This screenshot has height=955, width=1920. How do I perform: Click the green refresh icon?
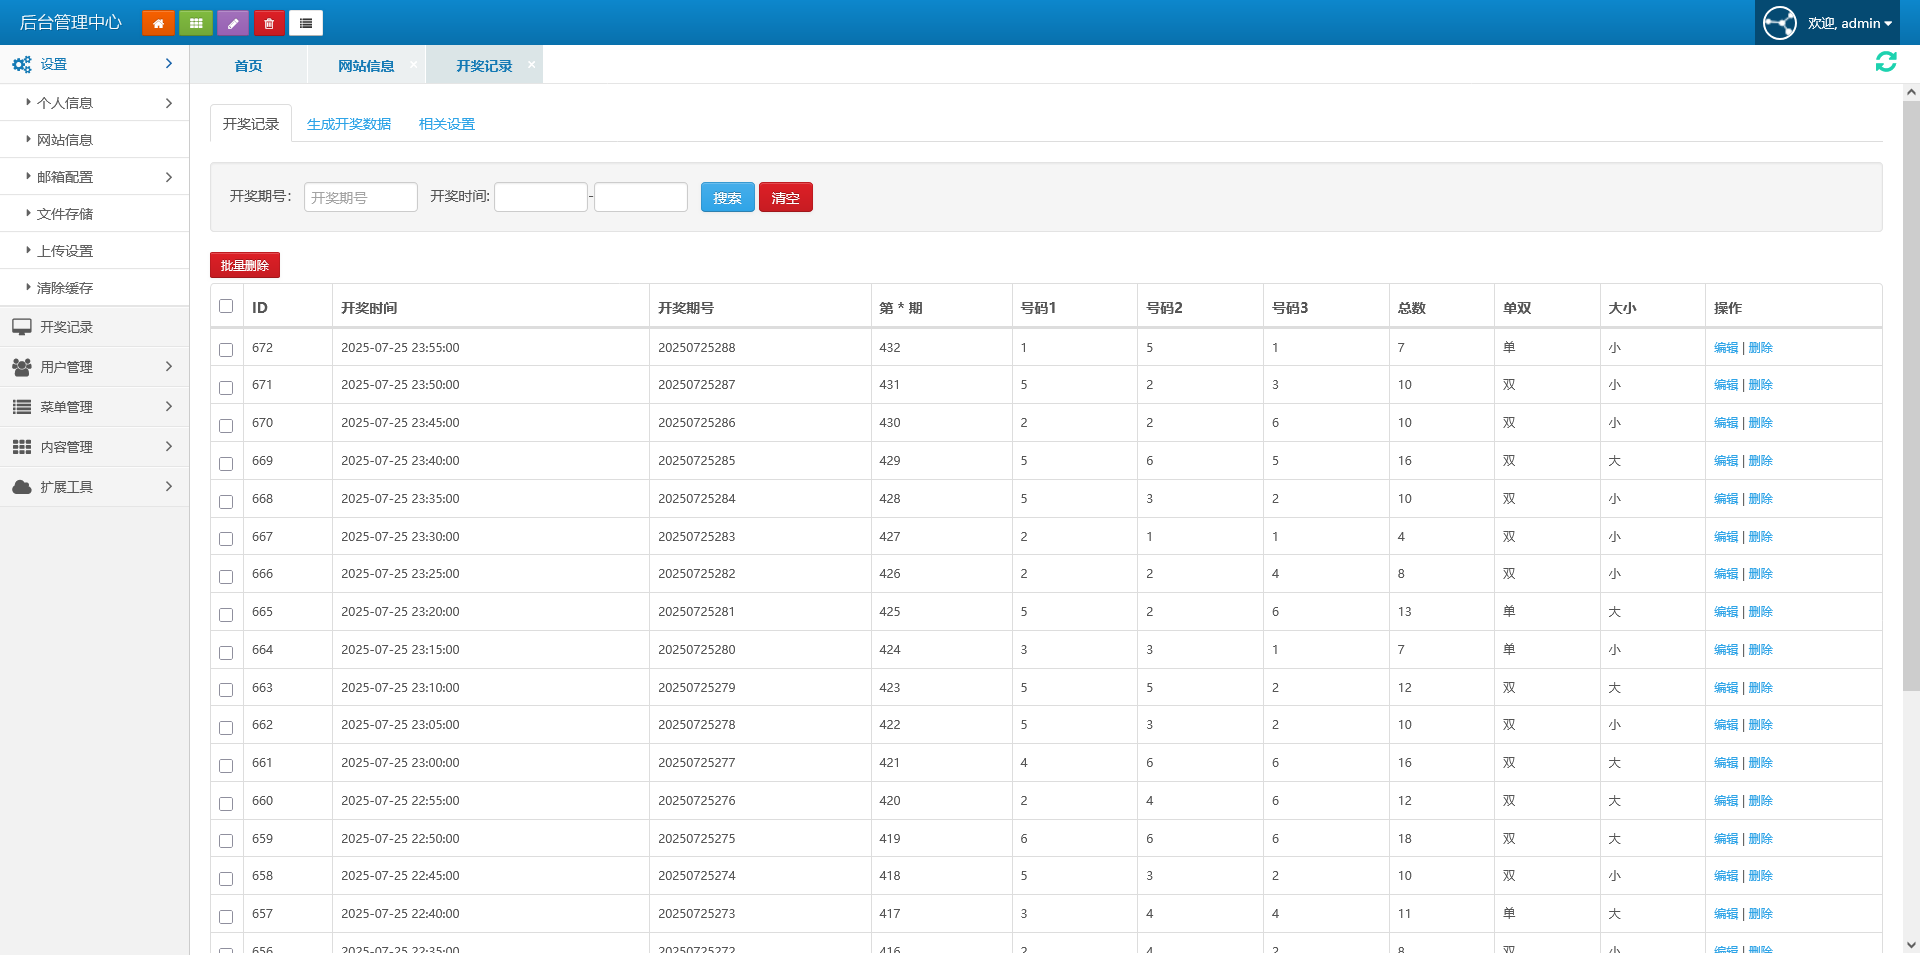point(1886,62)
